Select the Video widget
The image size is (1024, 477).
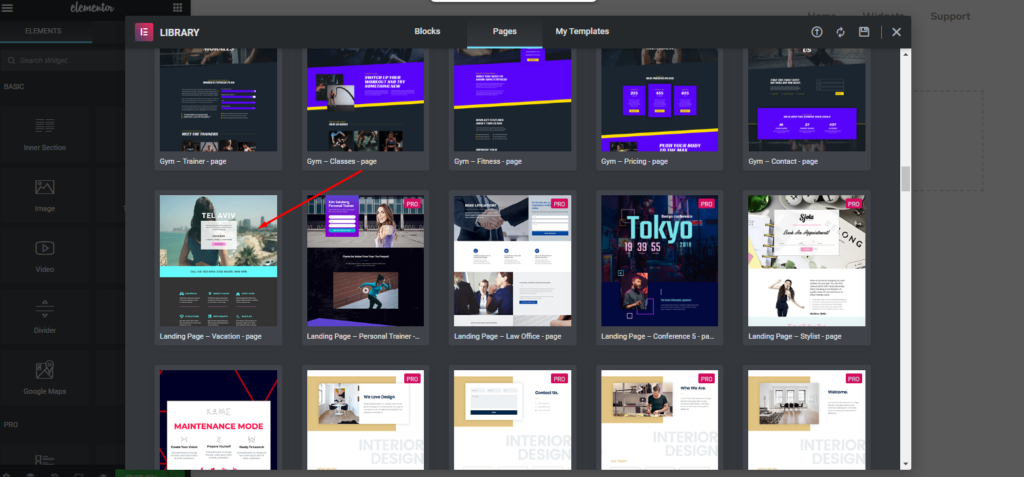click(44, 256)
